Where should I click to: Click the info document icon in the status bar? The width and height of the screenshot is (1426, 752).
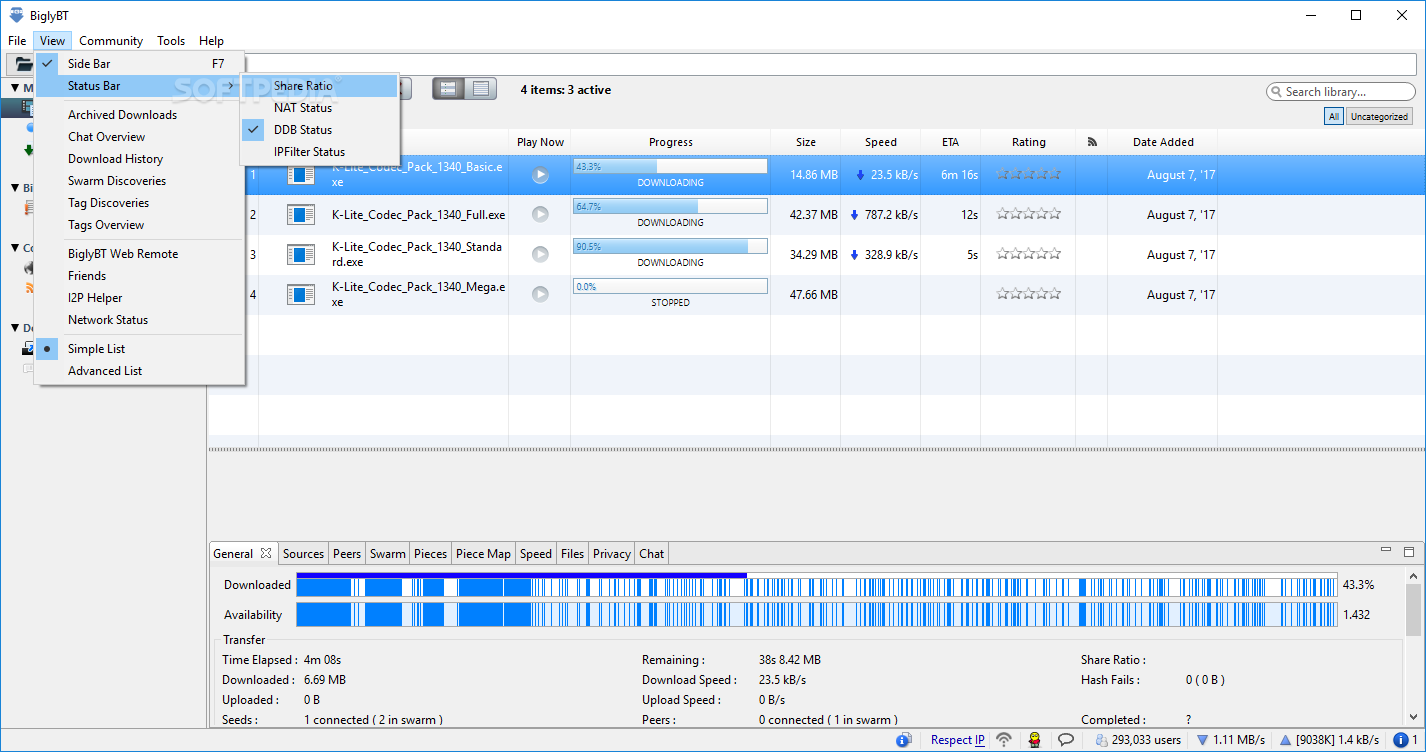(x=904, y=740)
